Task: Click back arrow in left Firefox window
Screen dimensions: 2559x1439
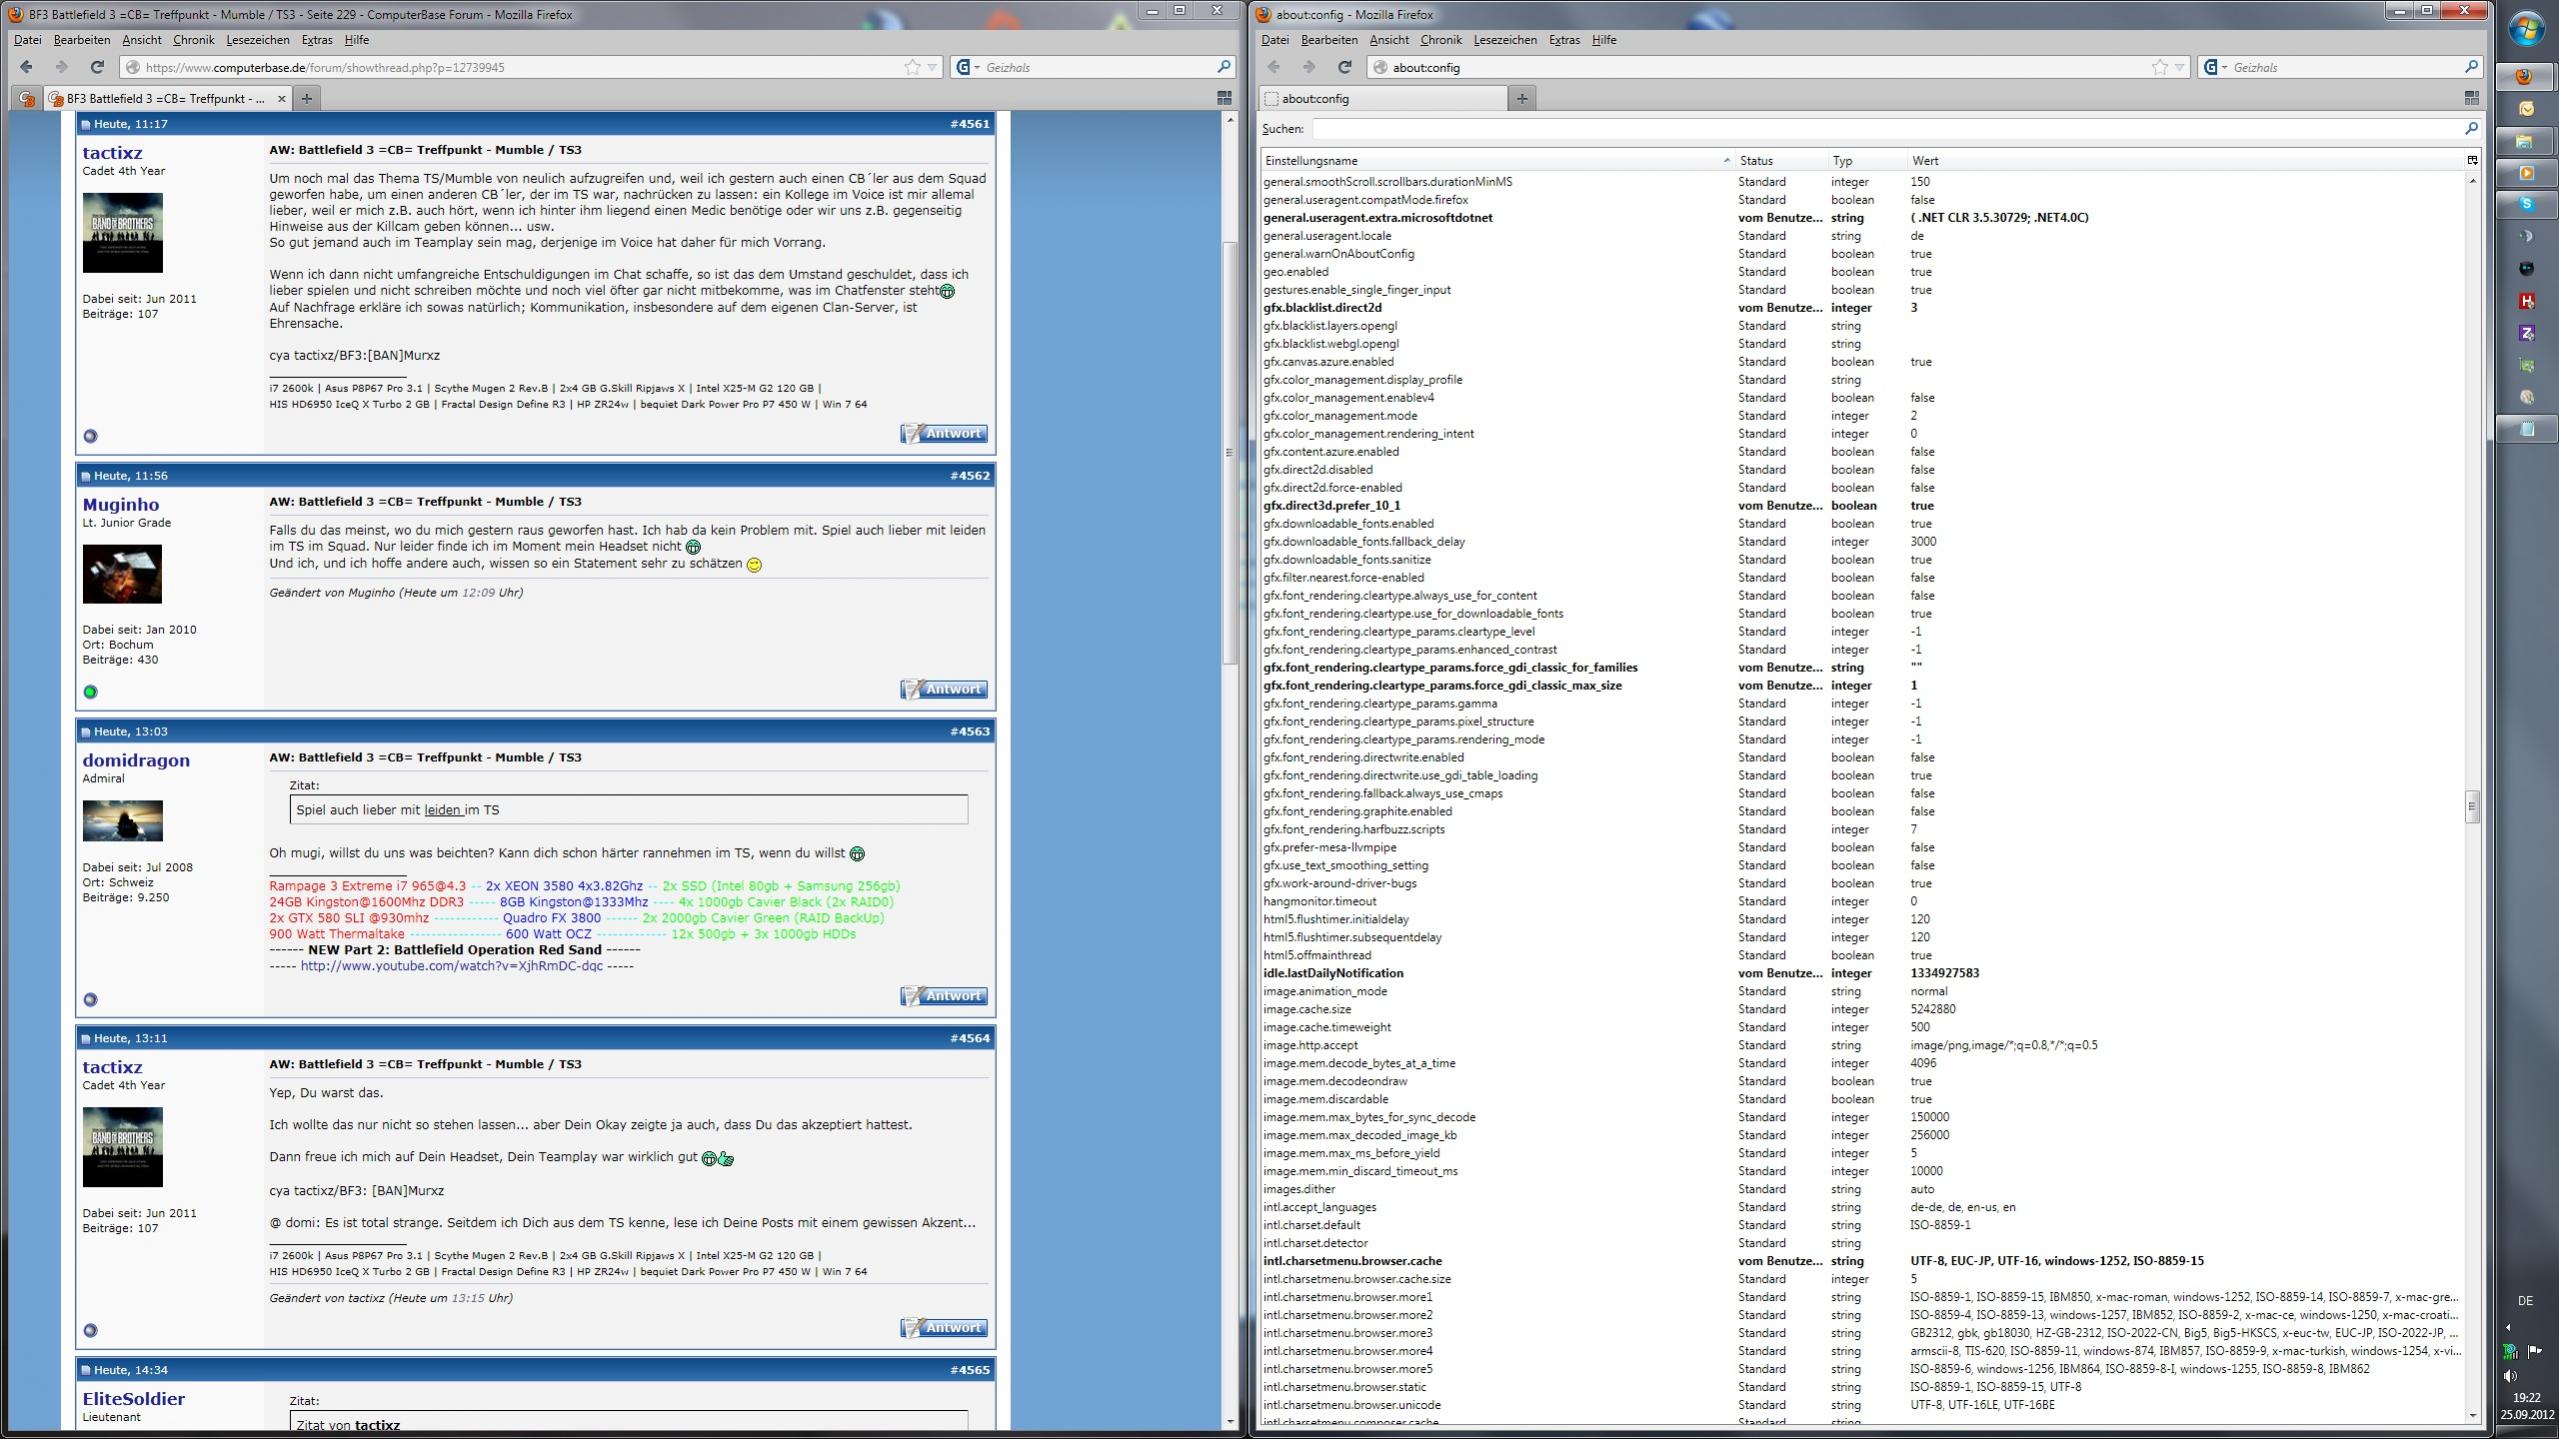Action: [27, 67]
